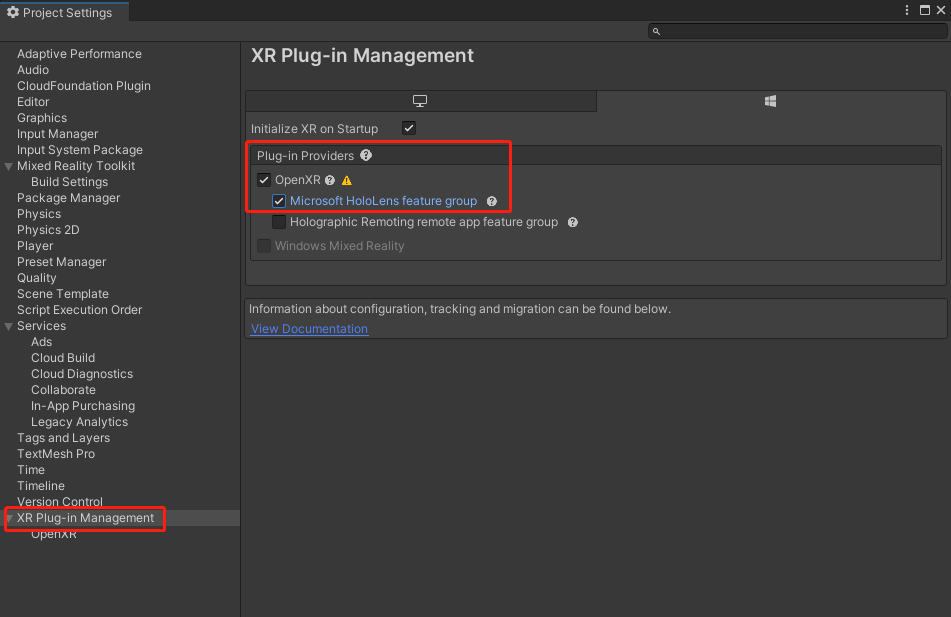Open Legacy Analytics settings
Screen dimensions: 951x617
pyautogui.click(x=79, y=422)
